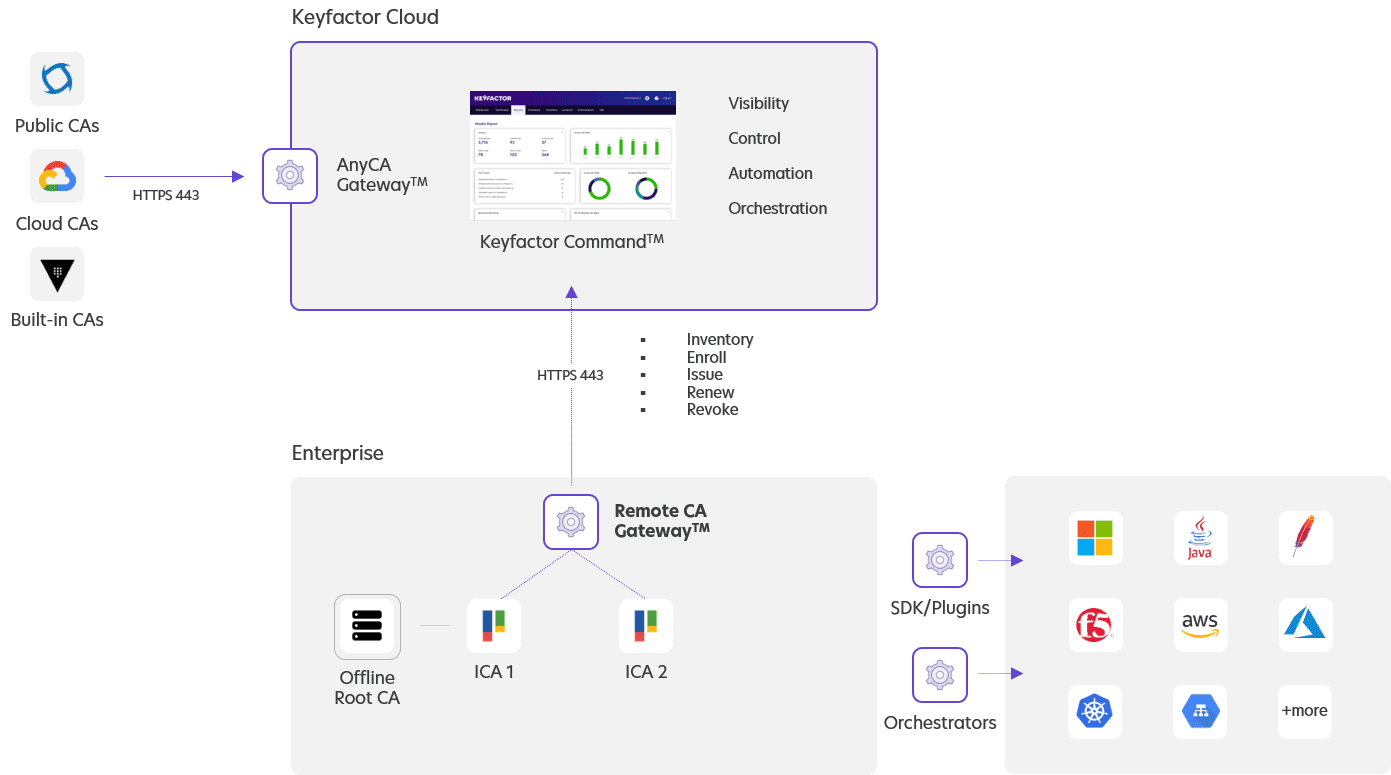Click the Built-in CAs label
This screenshot has height=775, width=1391.
point(57,321)
